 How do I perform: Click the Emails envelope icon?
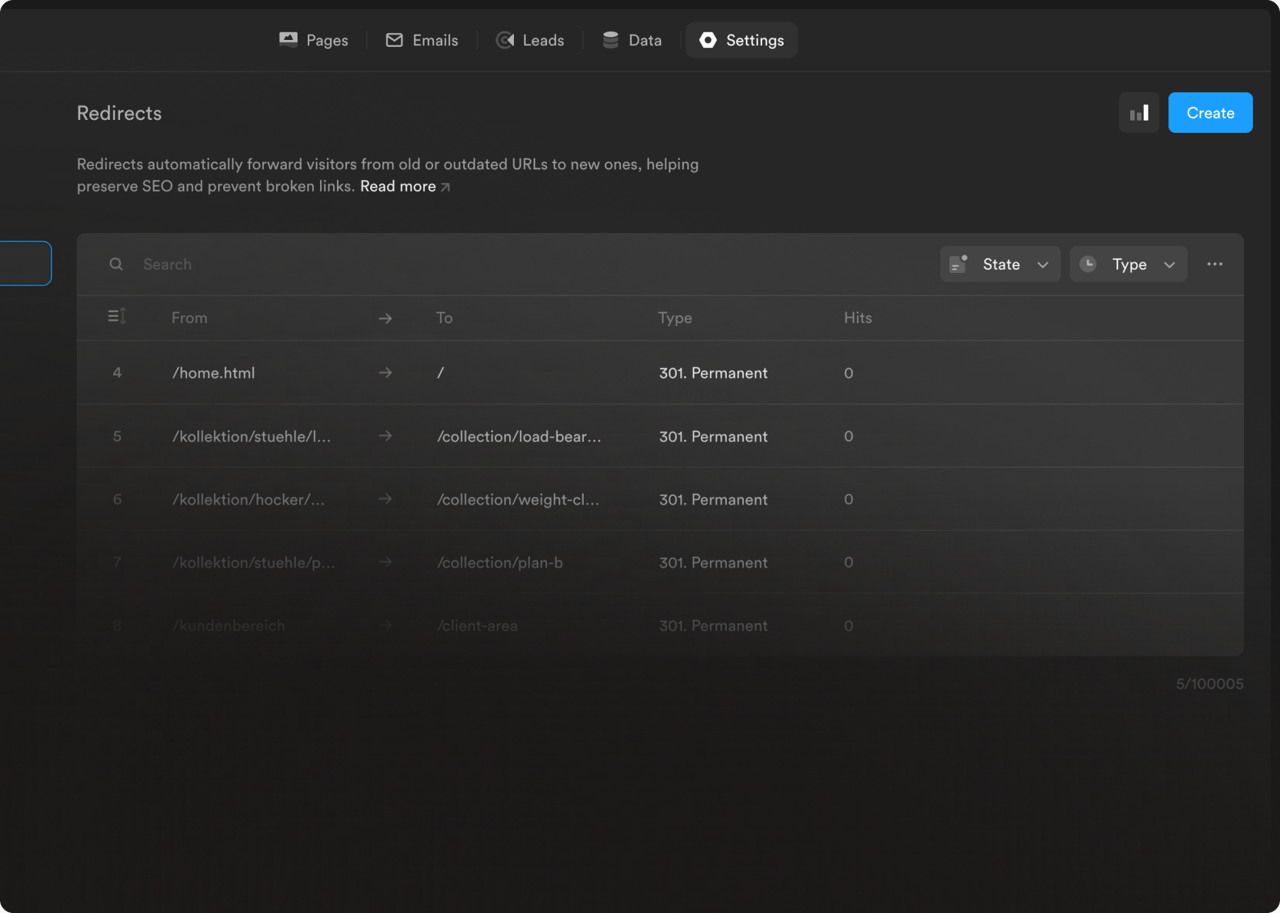tap(394, 40)
